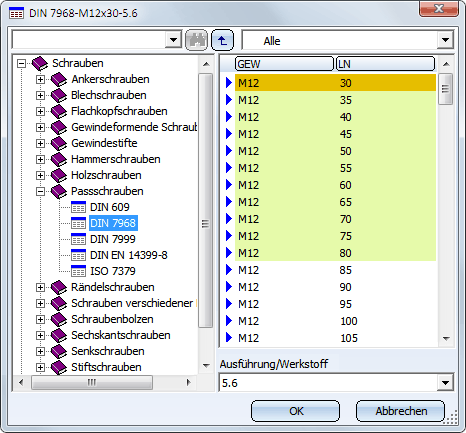The height and width of the screenshot is (433, 466).
Task: Click the LN column header
Action: (386, 64)
